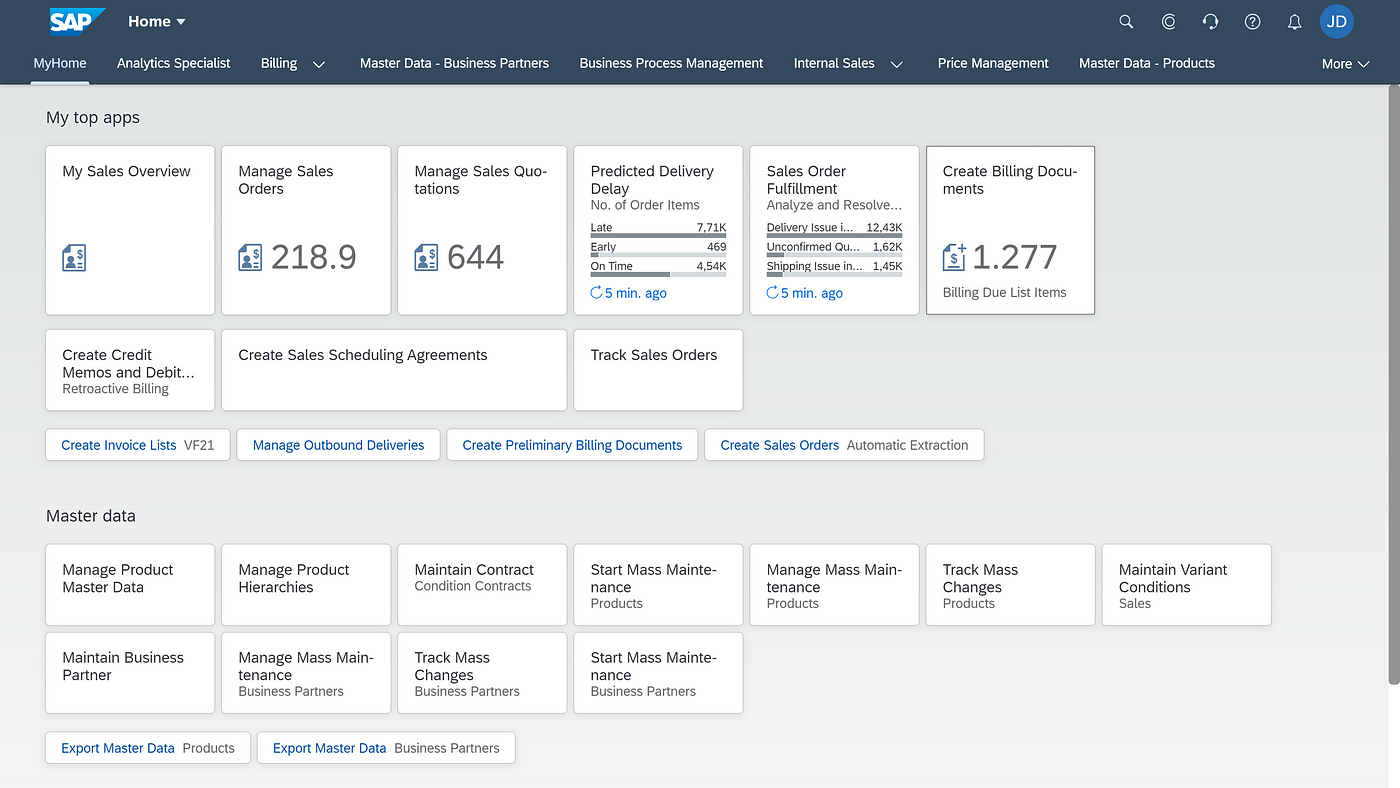1400x788 pixels.
Task: Open Manage Product Hierarchies tile
Action: [x=306, y=585]
